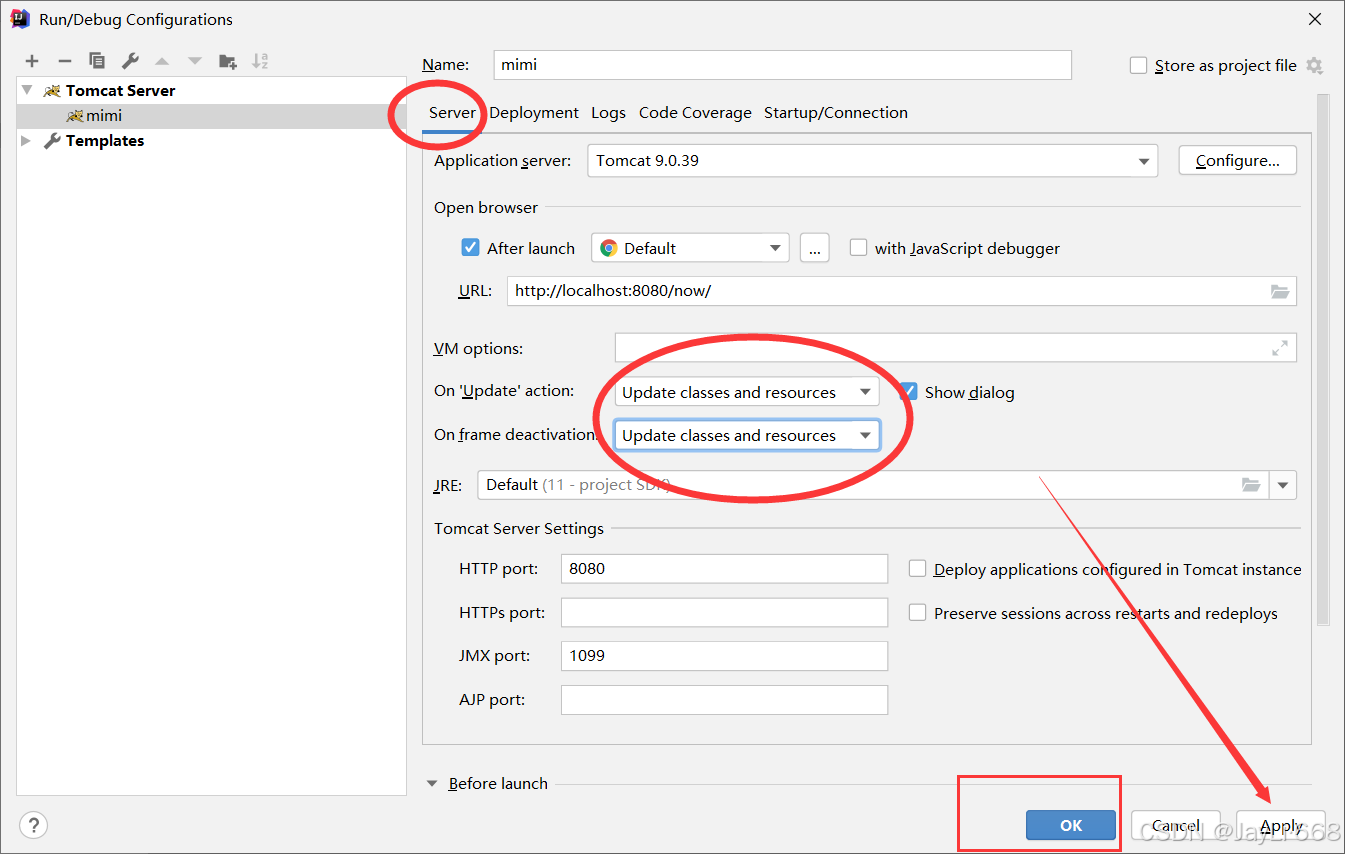Open the Default browser dropdown
Viewport: 1345px width, 854px height.
click(690, 248)
